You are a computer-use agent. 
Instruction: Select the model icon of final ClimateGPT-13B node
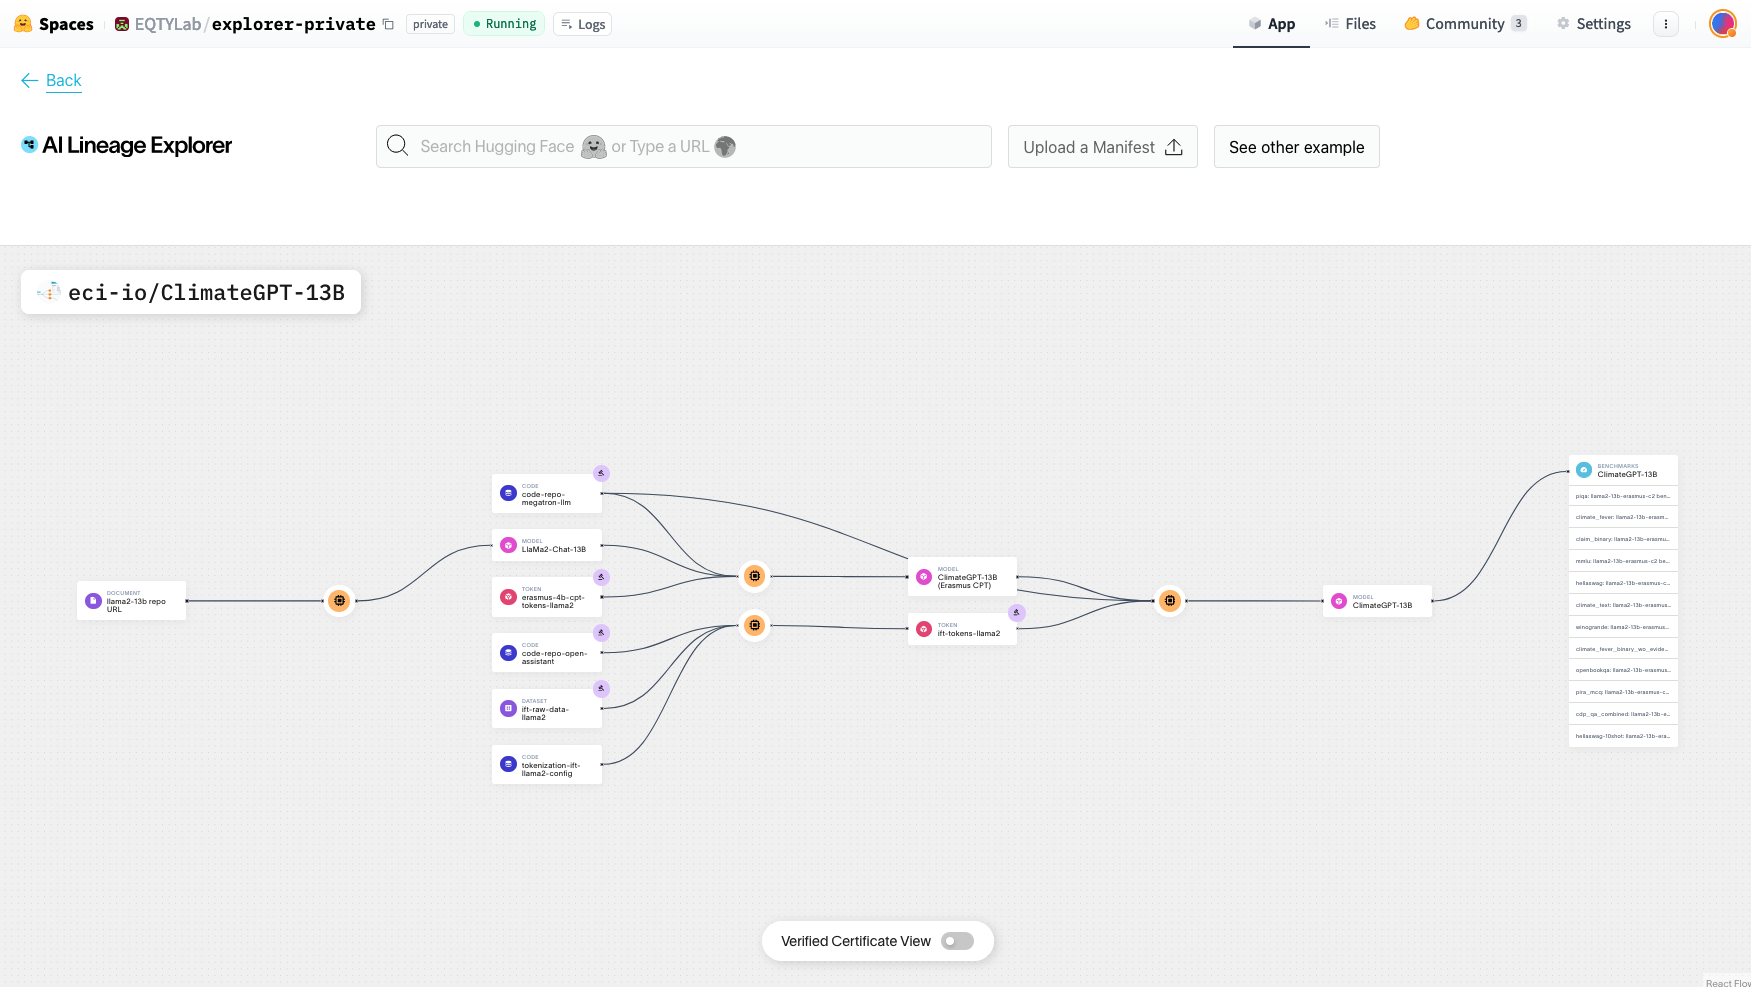pos(1339,601)
